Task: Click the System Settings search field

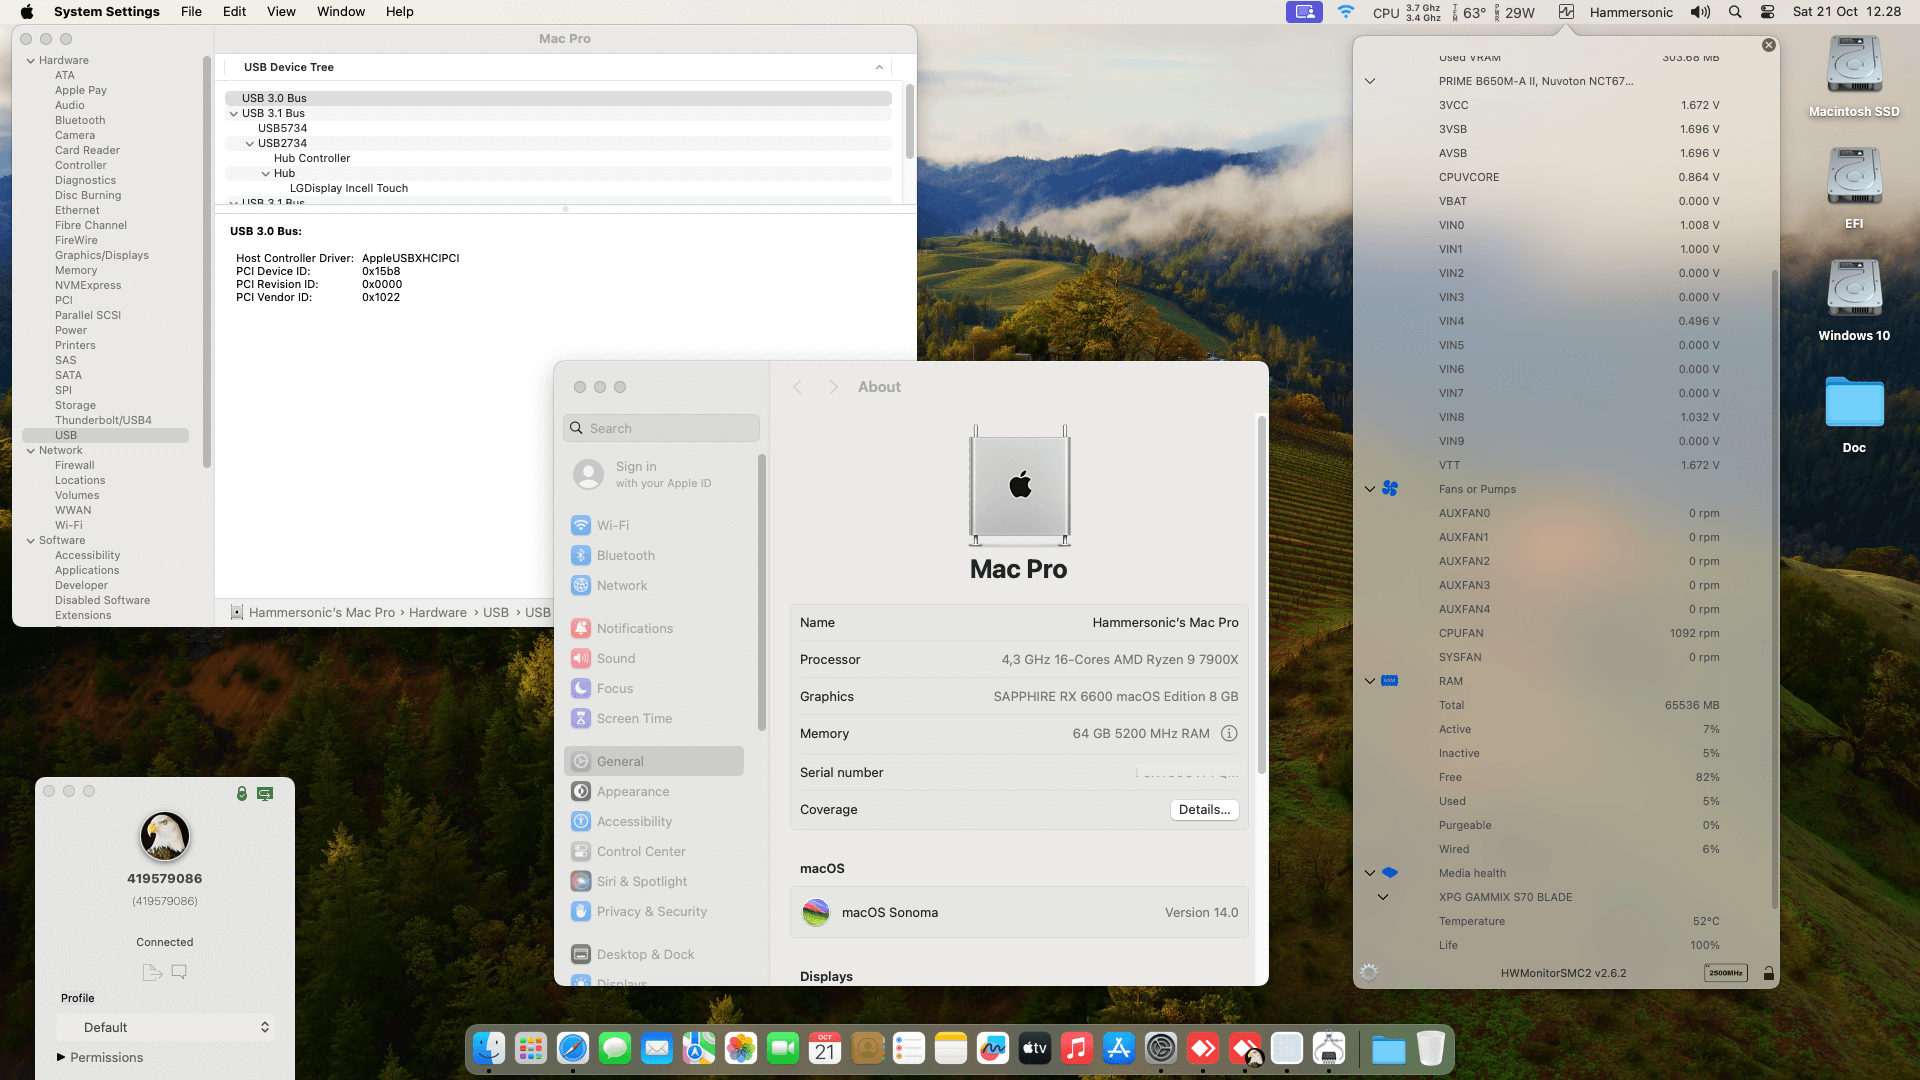Action: point(661,428)
